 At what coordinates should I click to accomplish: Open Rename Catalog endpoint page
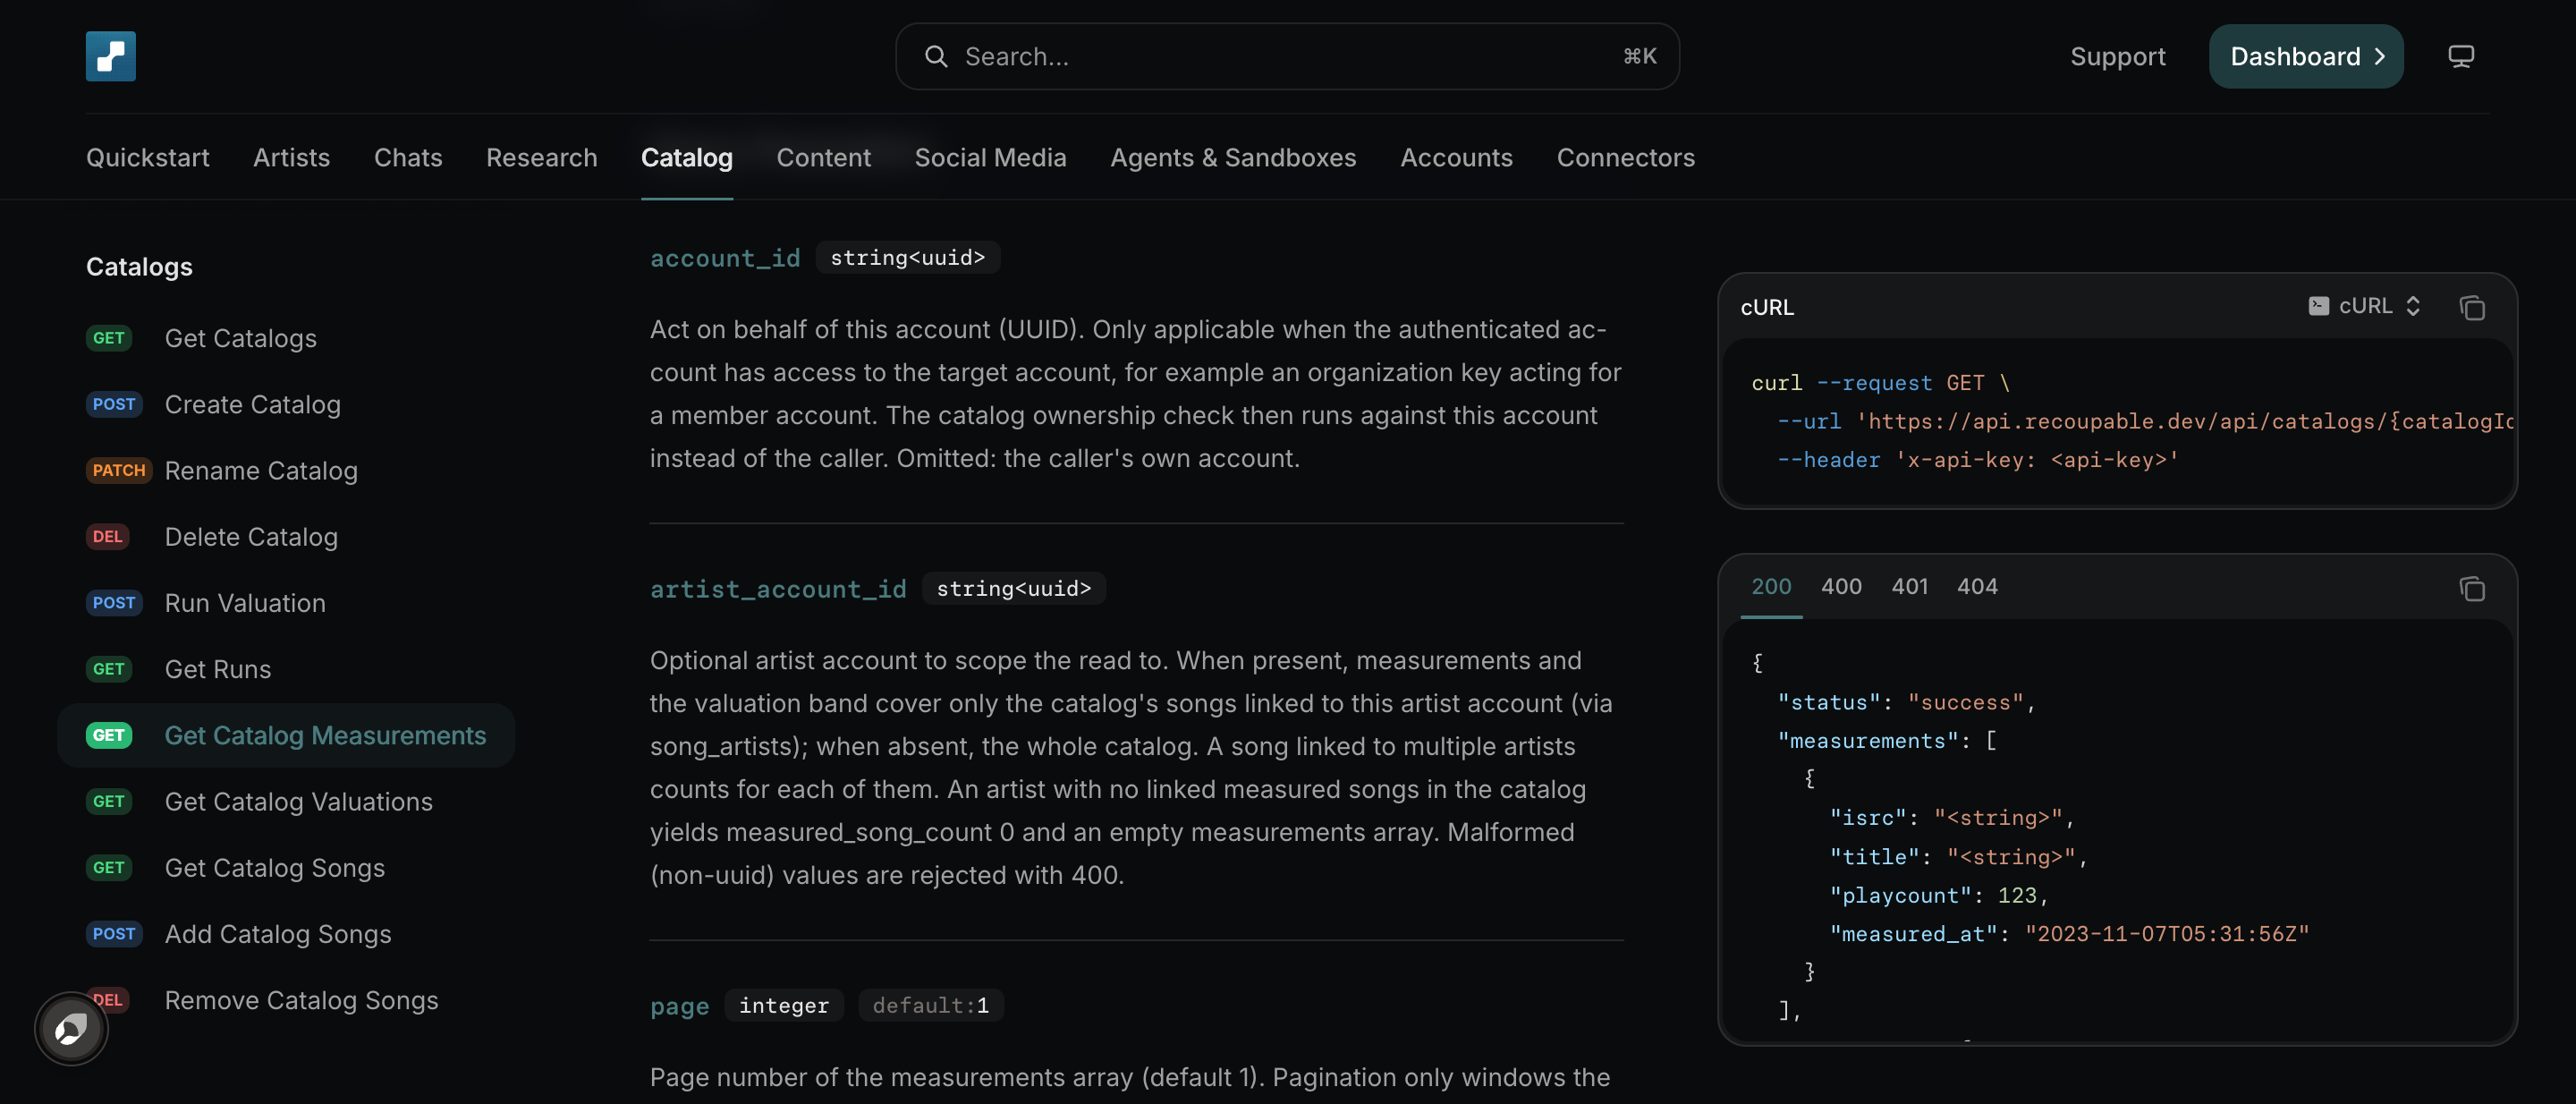[286, 470]
